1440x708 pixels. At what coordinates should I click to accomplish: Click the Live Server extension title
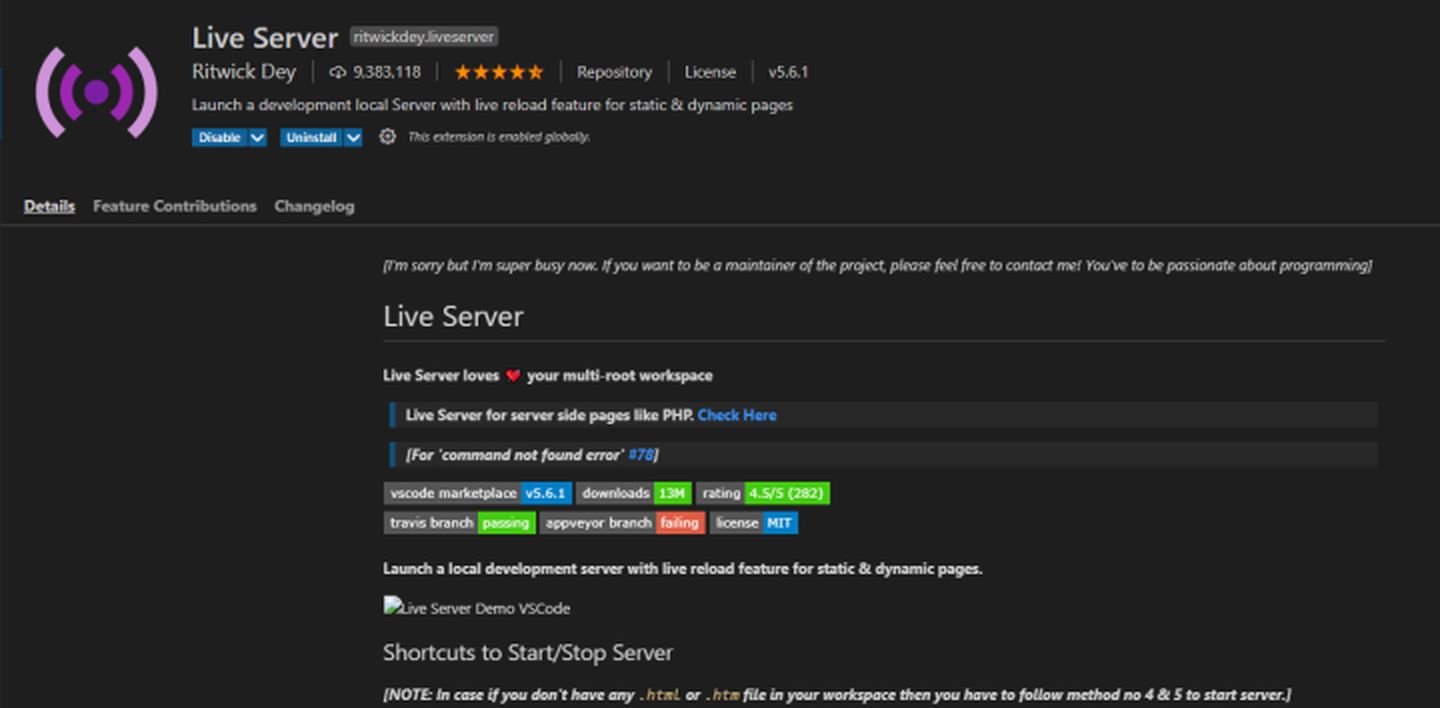265,38
